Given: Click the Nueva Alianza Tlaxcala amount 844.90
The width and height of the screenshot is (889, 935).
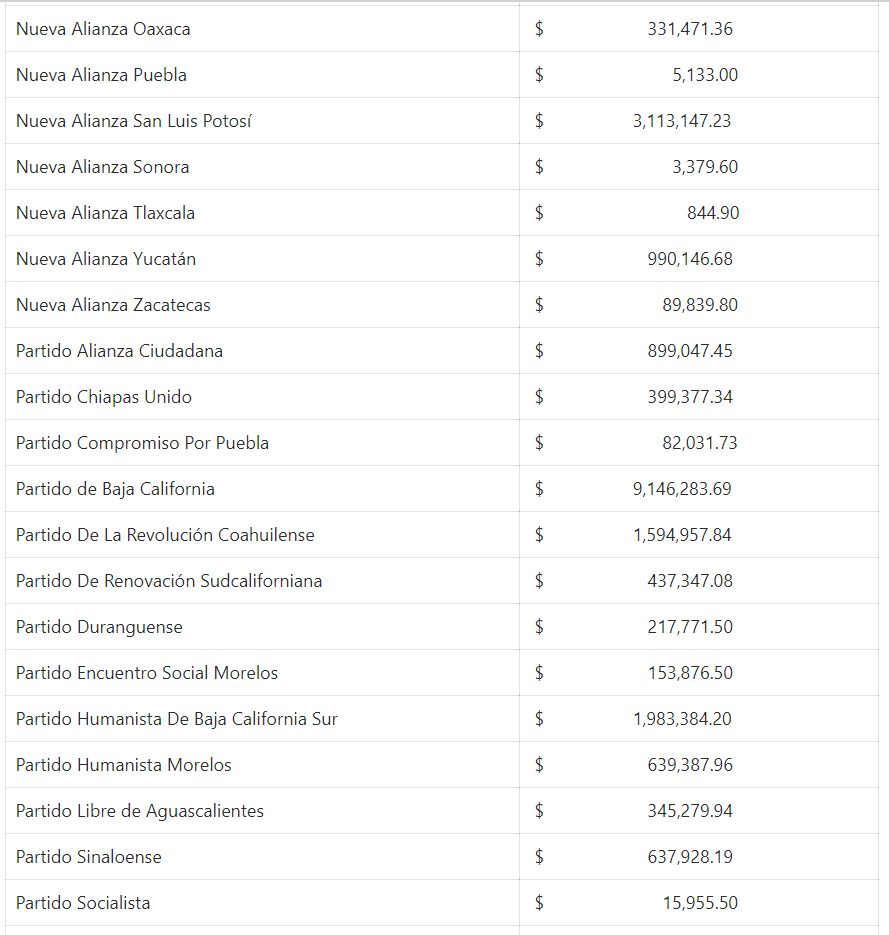Looking at the screenshot, I should click(x=713, y=213).
